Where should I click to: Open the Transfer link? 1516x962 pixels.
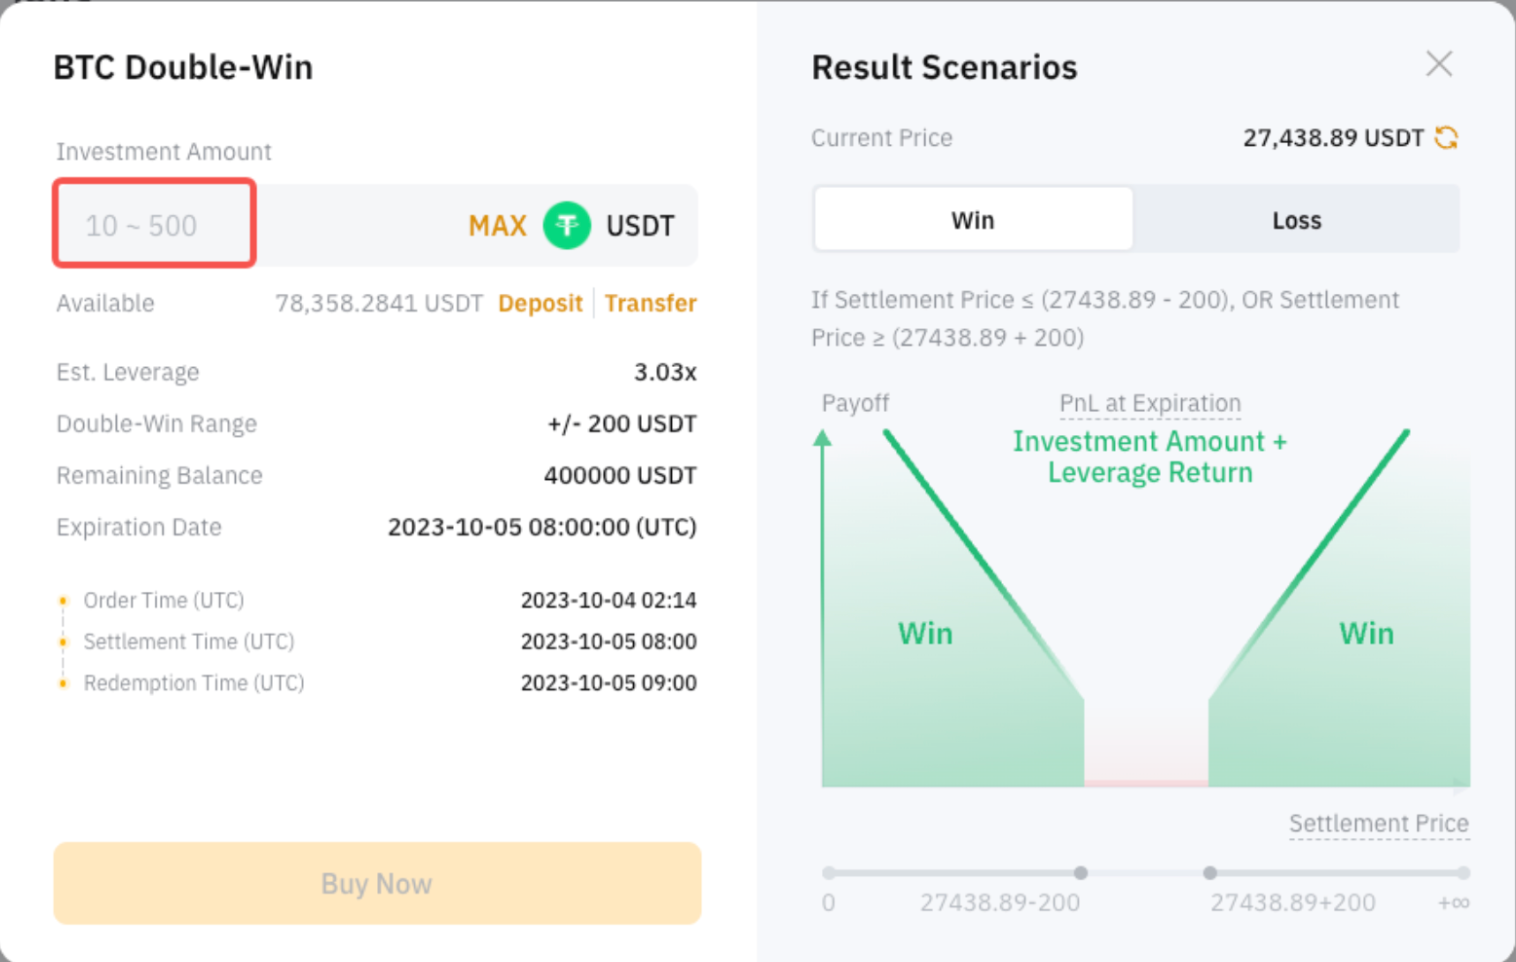(650, 303)
